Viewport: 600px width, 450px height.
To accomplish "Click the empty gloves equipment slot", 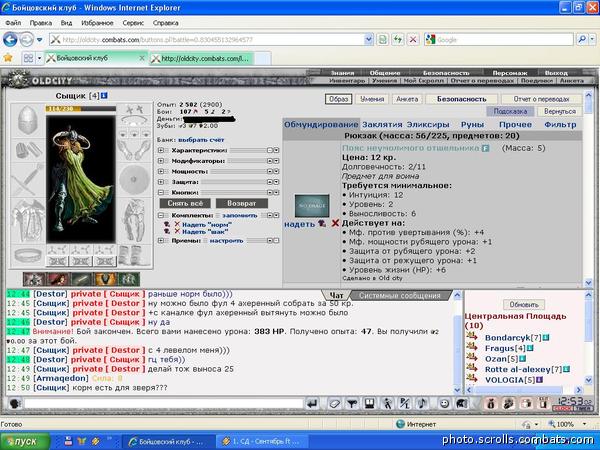I will [134, 150].
